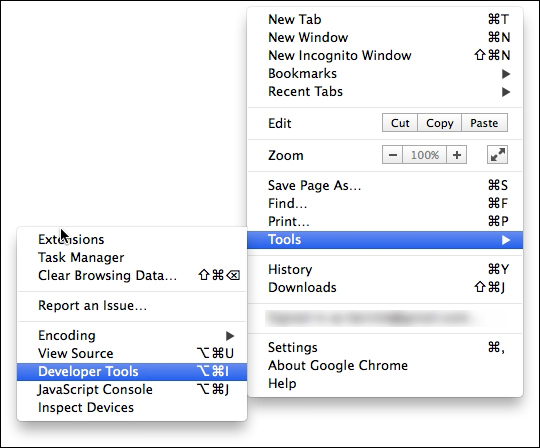The image size is (540, 448).
Task: Open the Encoding submenu arrow
Action: coord(230,336)
